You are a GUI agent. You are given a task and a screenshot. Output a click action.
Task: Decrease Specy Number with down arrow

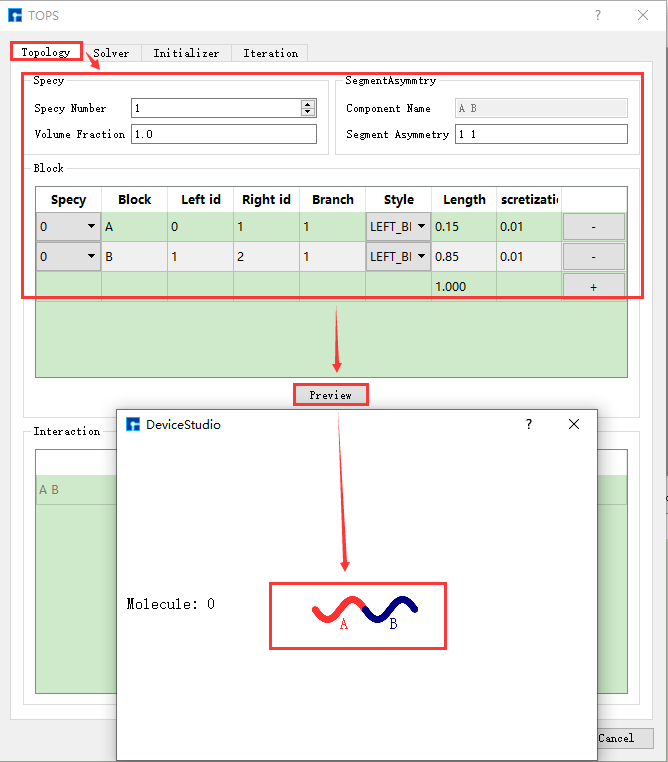(308, 112)
